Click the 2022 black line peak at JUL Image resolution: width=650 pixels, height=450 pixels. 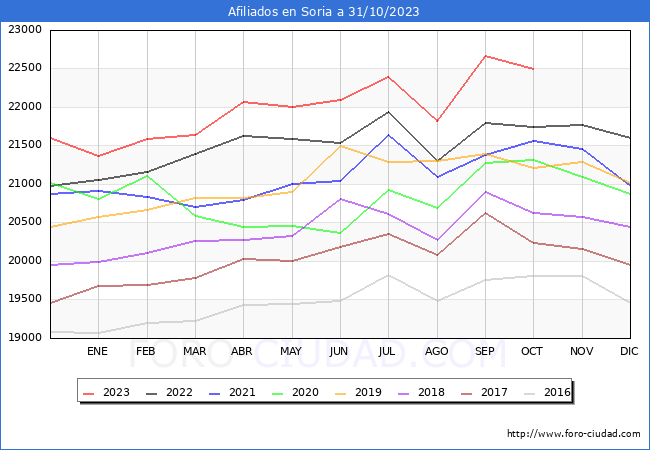coord(388,112)
